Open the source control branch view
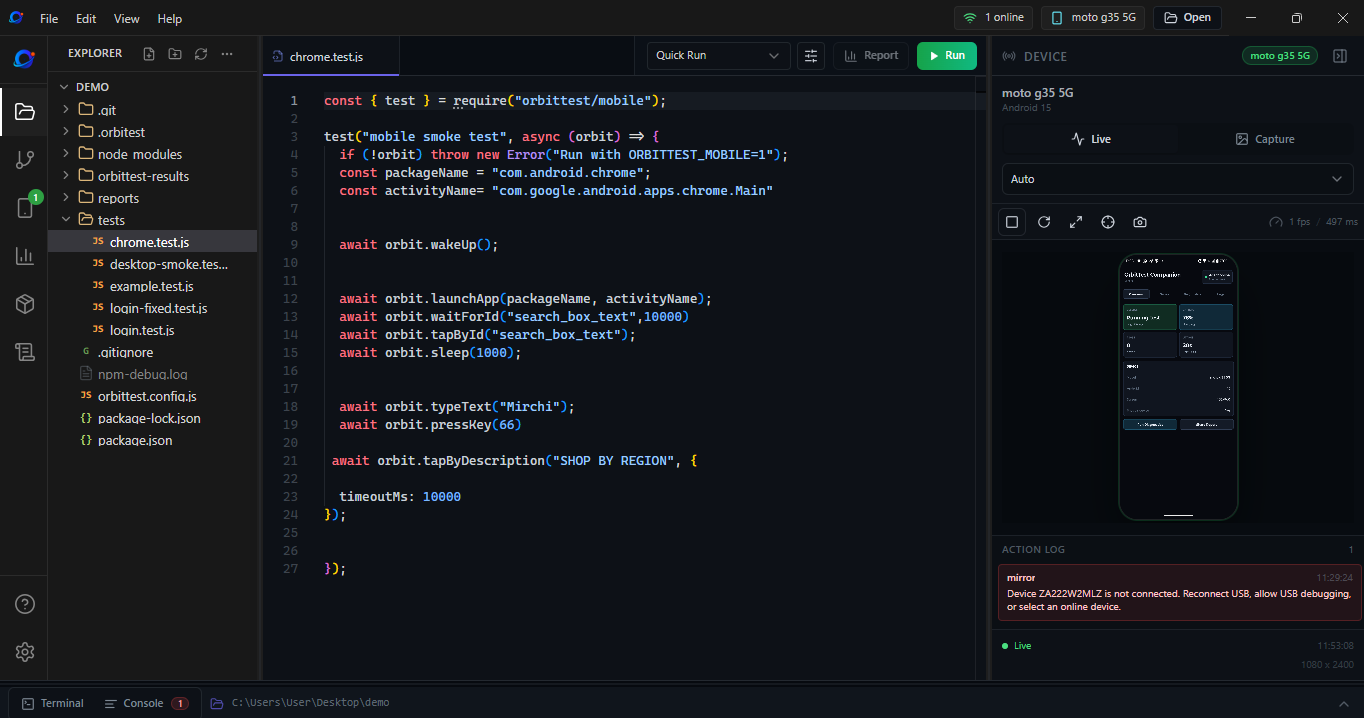The image size is (1364, 718). point(24,160)
